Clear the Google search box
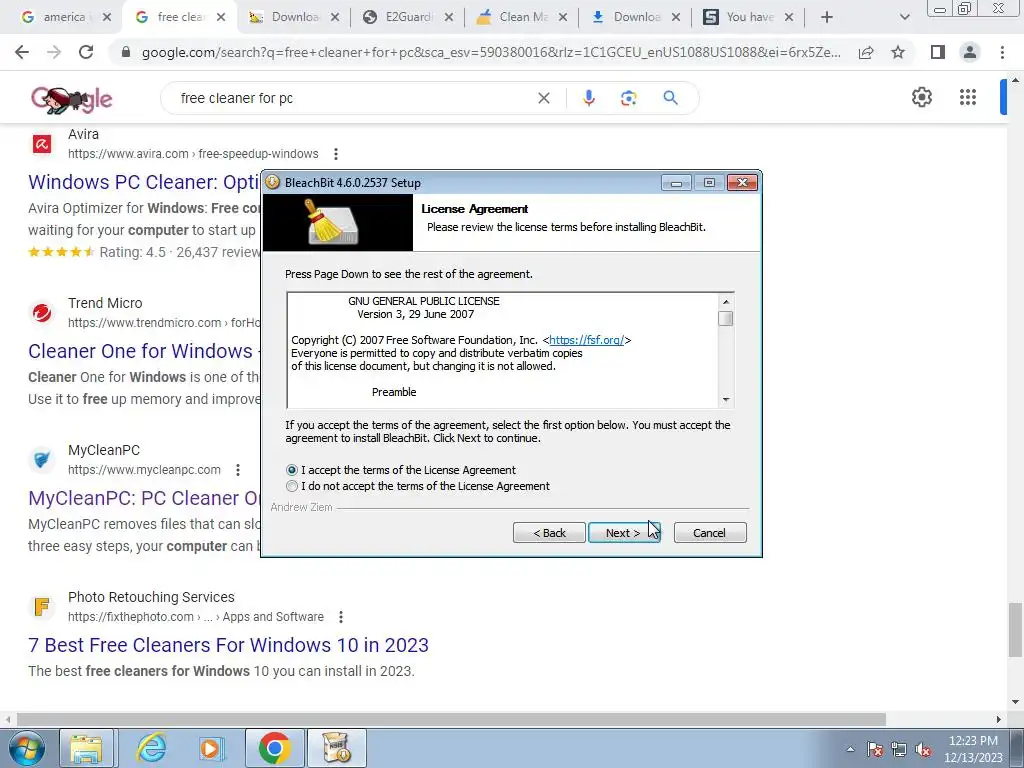The image size is (1024, 768). [x=543, y=98]
